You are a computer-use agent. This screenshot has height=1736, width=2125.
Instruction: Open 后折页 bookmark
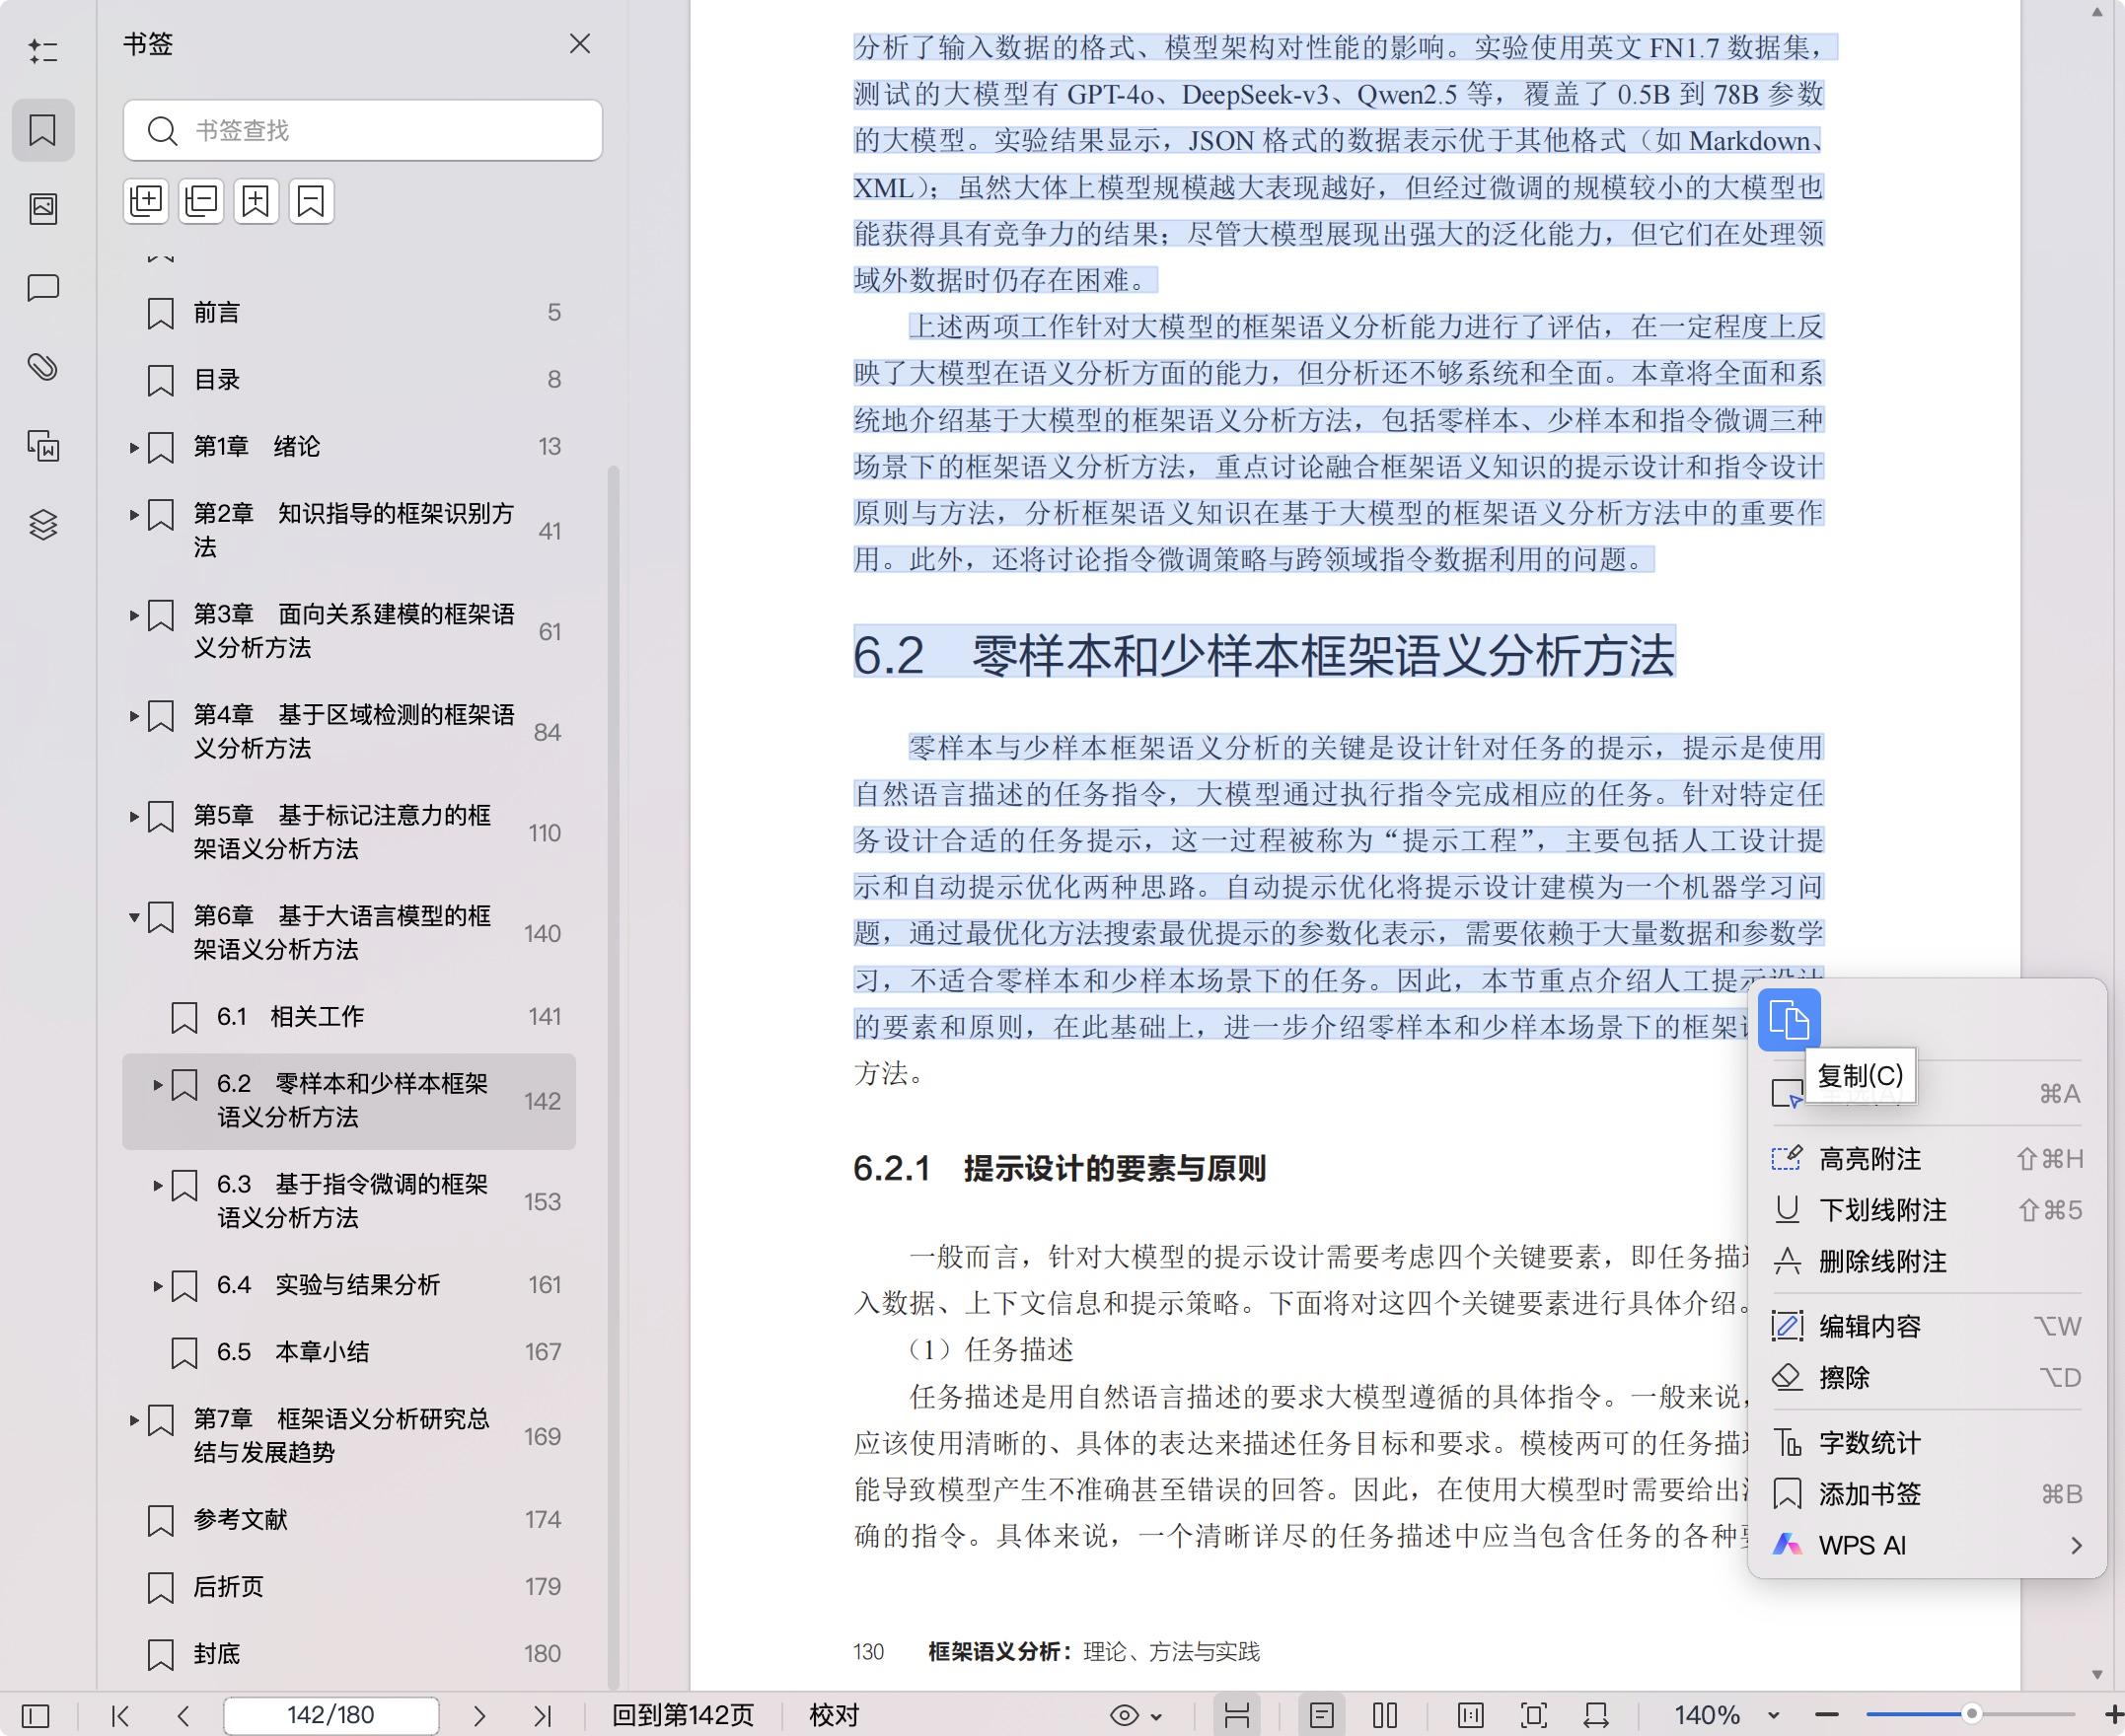point(349,1587)
